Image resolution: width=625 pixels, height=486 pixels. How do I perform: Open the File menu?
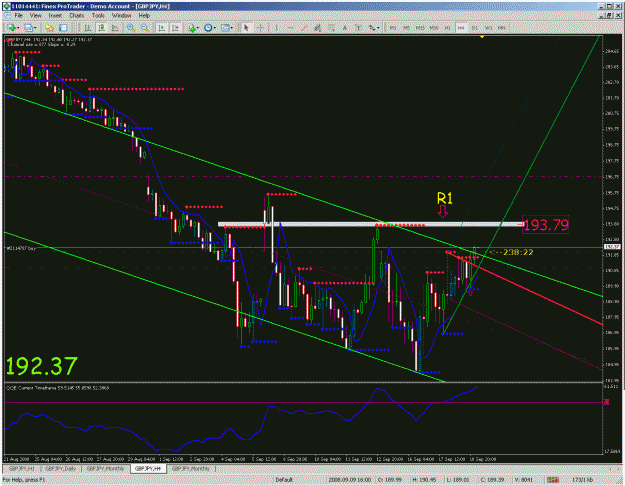coord(18,16)
